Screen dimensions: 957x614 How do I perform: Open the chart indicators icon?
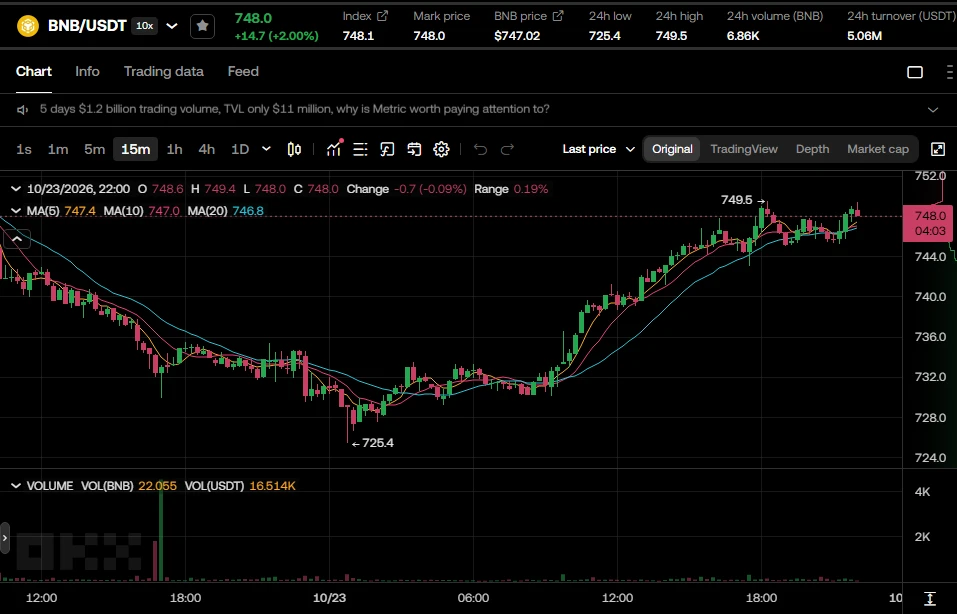(x=334, y=149)
